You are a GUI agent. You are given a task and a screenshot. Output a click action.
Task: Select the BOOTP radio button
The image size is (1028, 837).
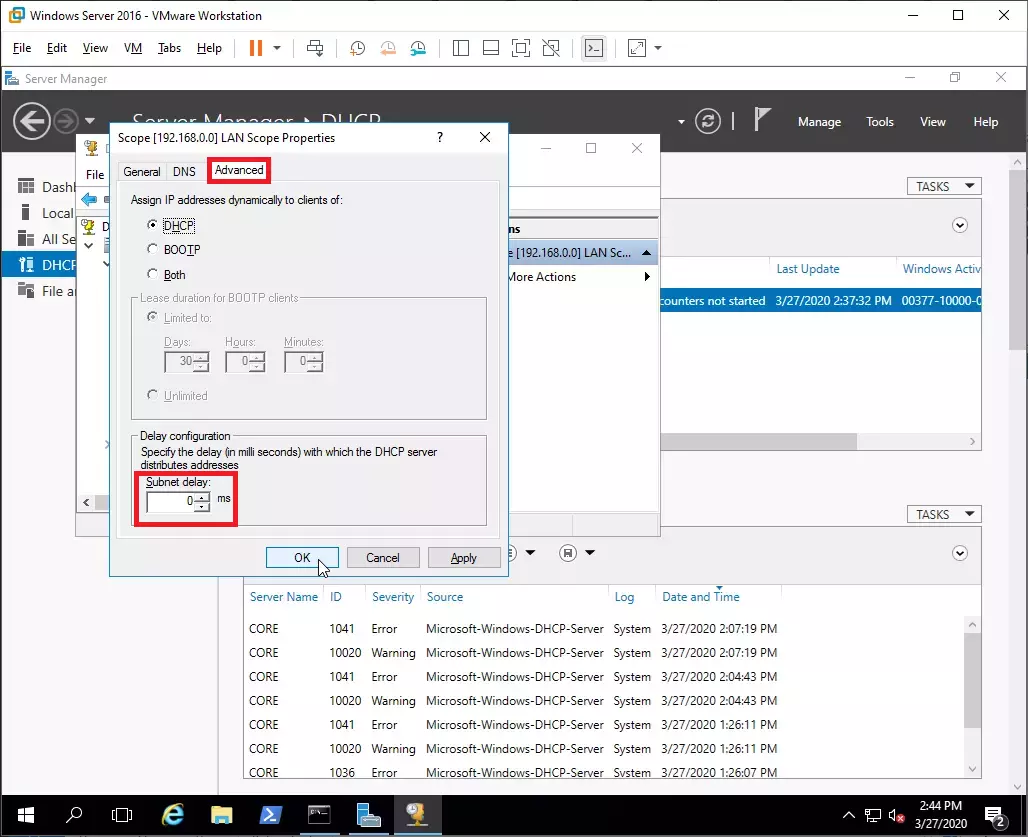click(153, 249)
